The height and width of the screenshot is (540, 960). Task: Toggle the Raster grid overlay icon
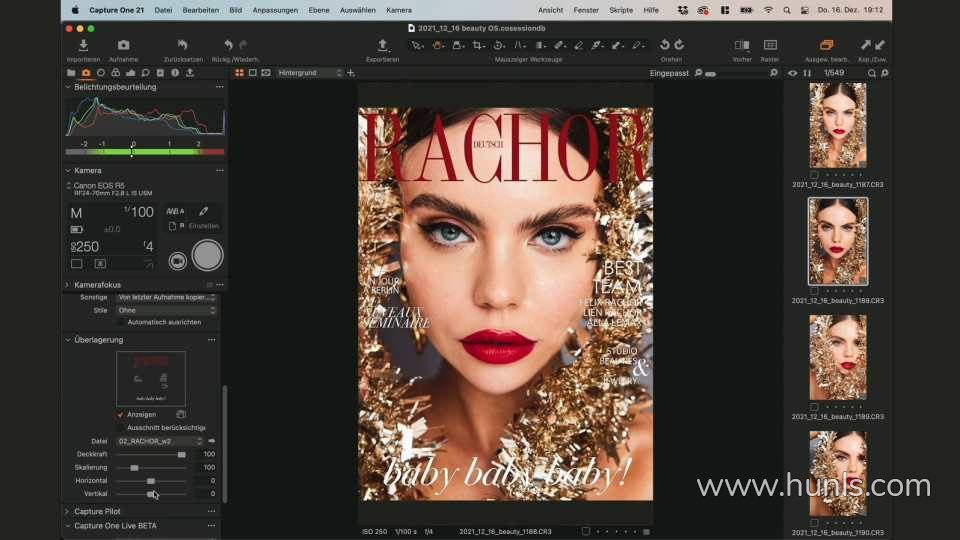coord(770,46)
